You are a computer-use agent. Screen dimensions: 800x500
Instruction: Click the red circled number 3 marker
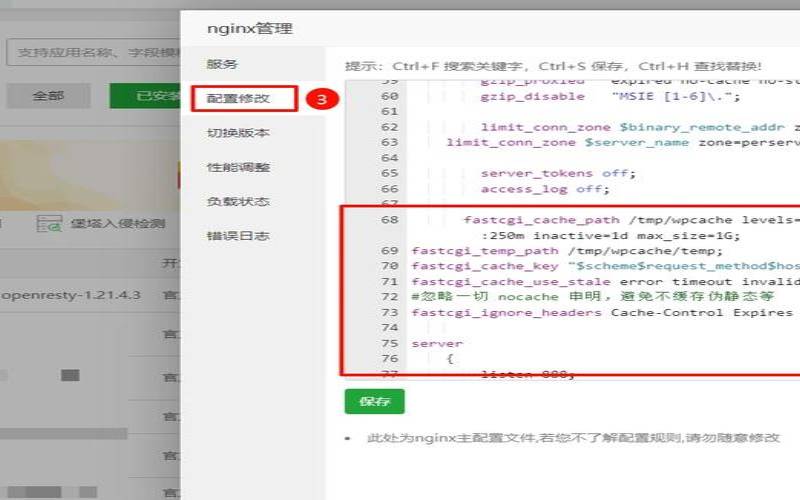point(318,99)
